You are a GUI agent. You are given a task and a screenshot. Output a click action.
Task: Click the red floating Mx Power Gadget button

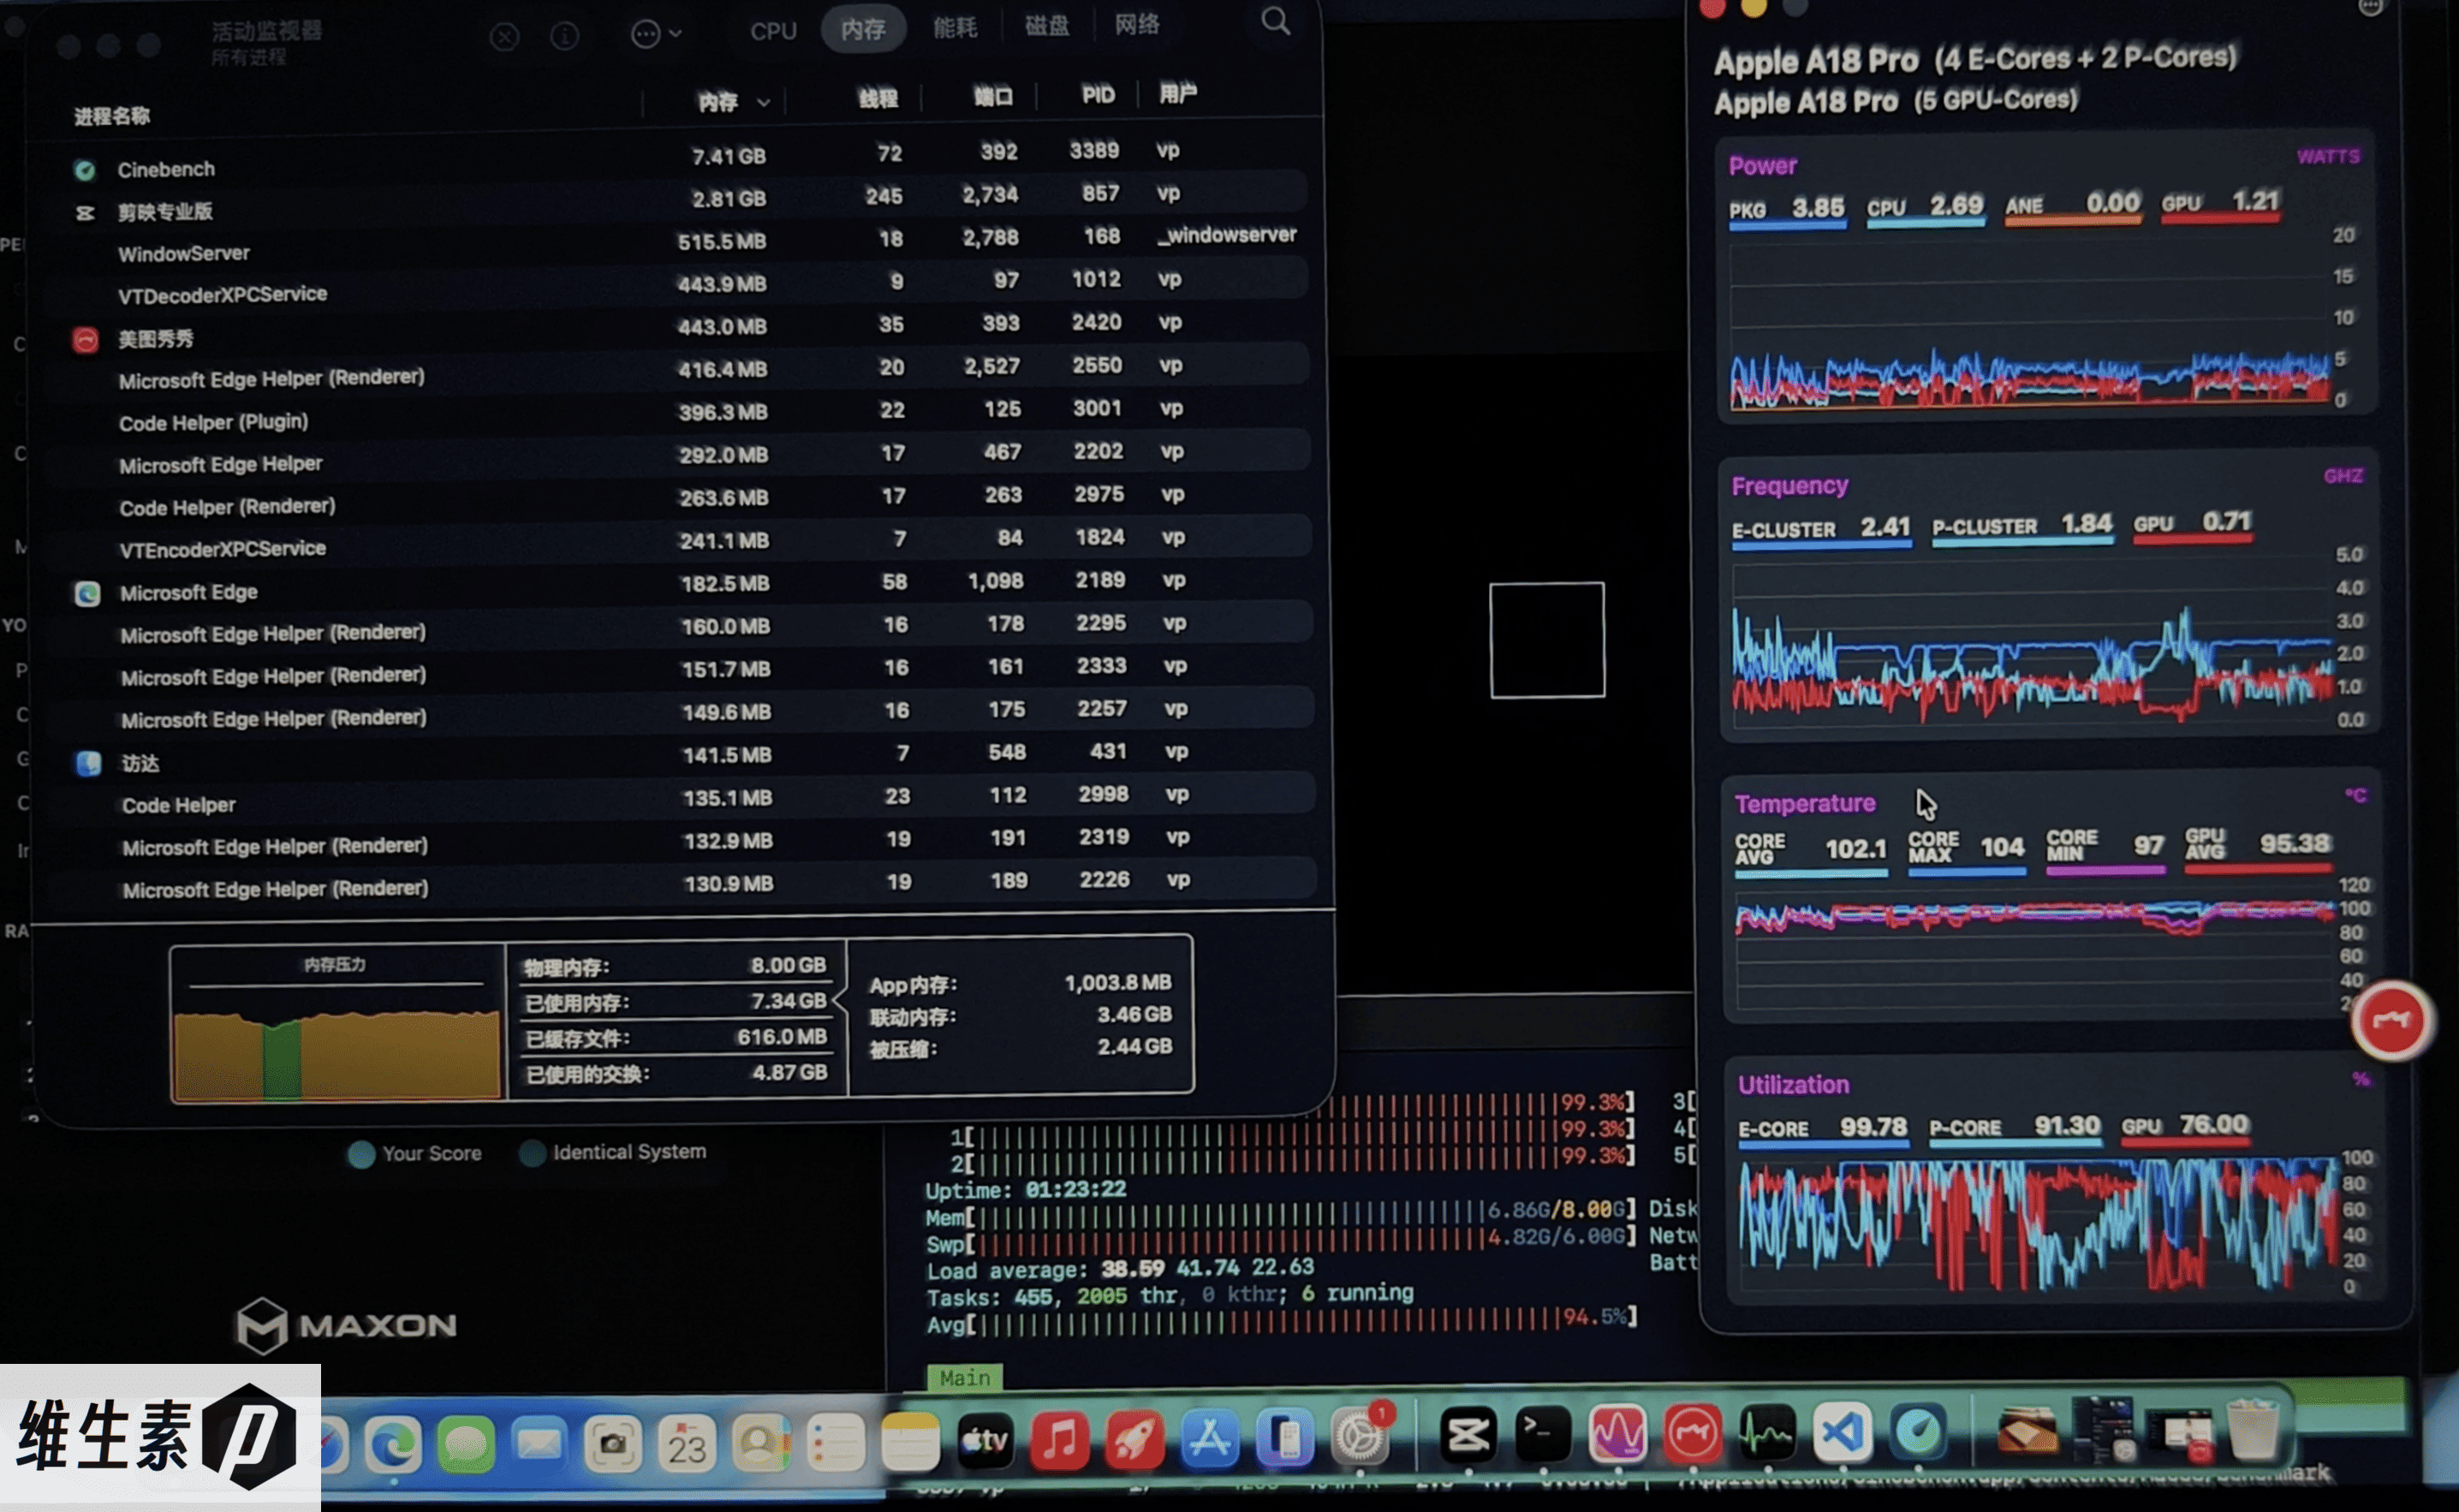pyautogui.click(x=2391, y=1020)
